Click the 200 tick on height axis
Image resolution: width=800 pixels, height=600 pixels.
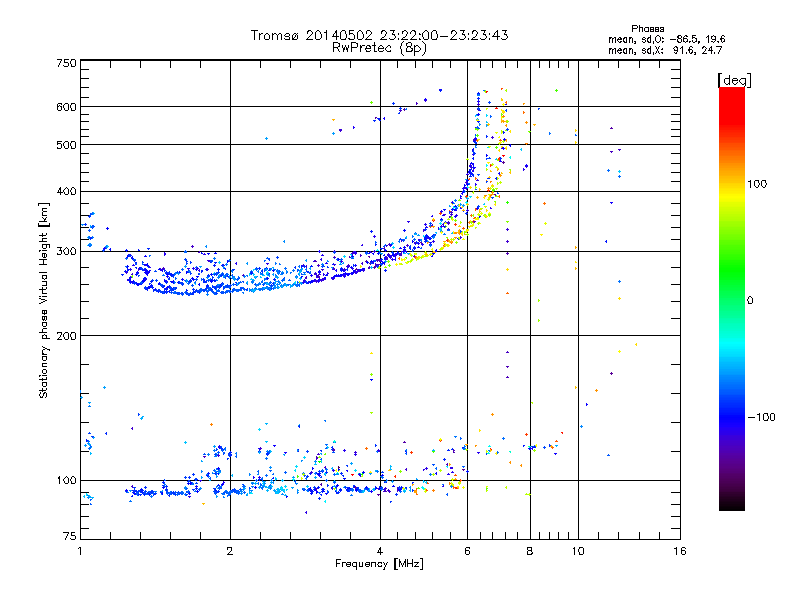(66, 336)
